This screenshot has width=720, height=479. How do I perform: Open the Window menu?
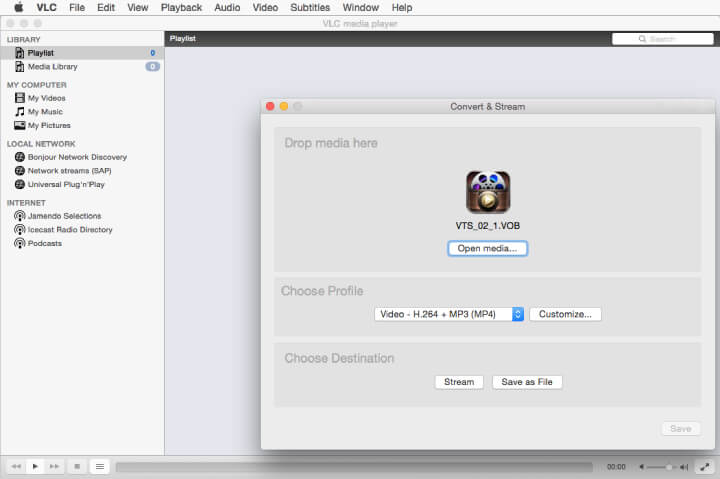pyautogui.click(x=360, y=8)
